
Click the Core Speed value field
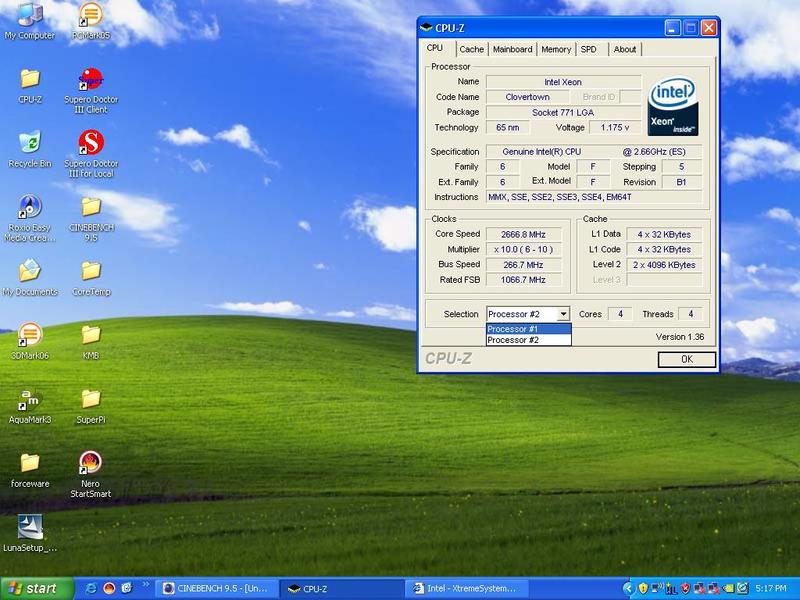[x=523, y=234]
